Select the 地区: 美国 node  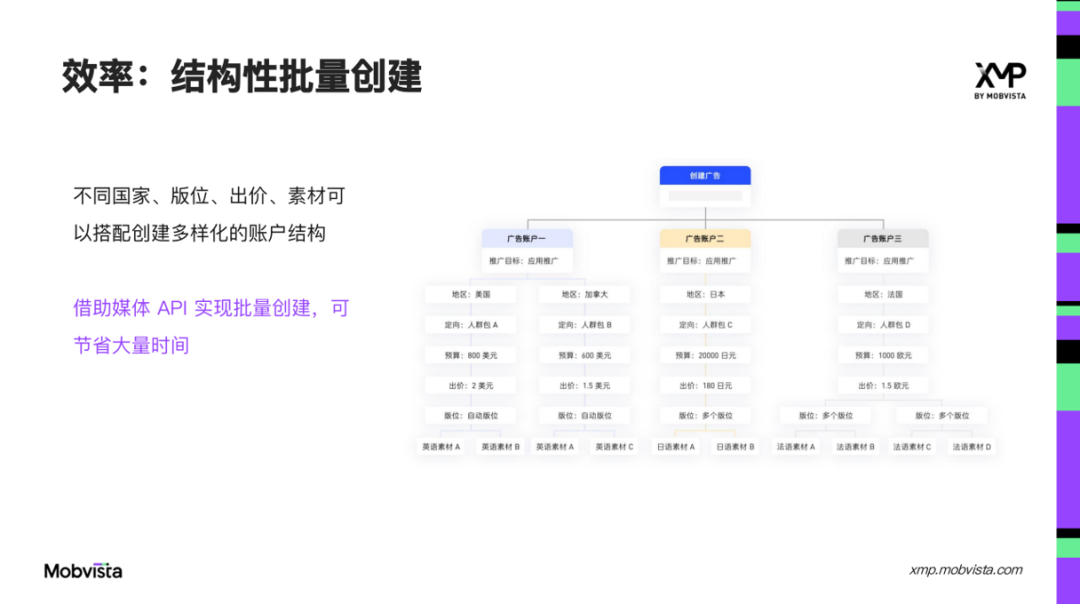[470, 293]
